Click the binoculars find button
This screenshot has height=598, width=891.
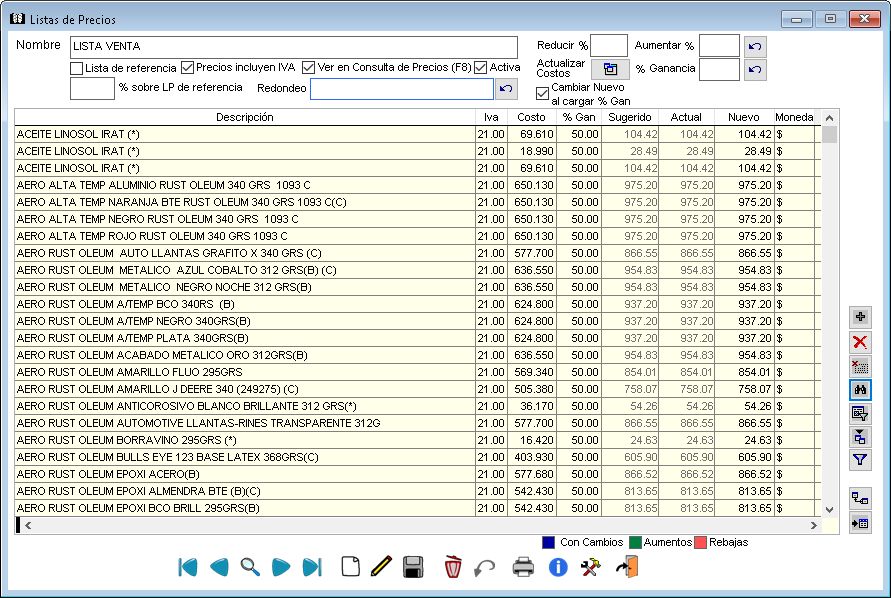click(x=859, y=389)
